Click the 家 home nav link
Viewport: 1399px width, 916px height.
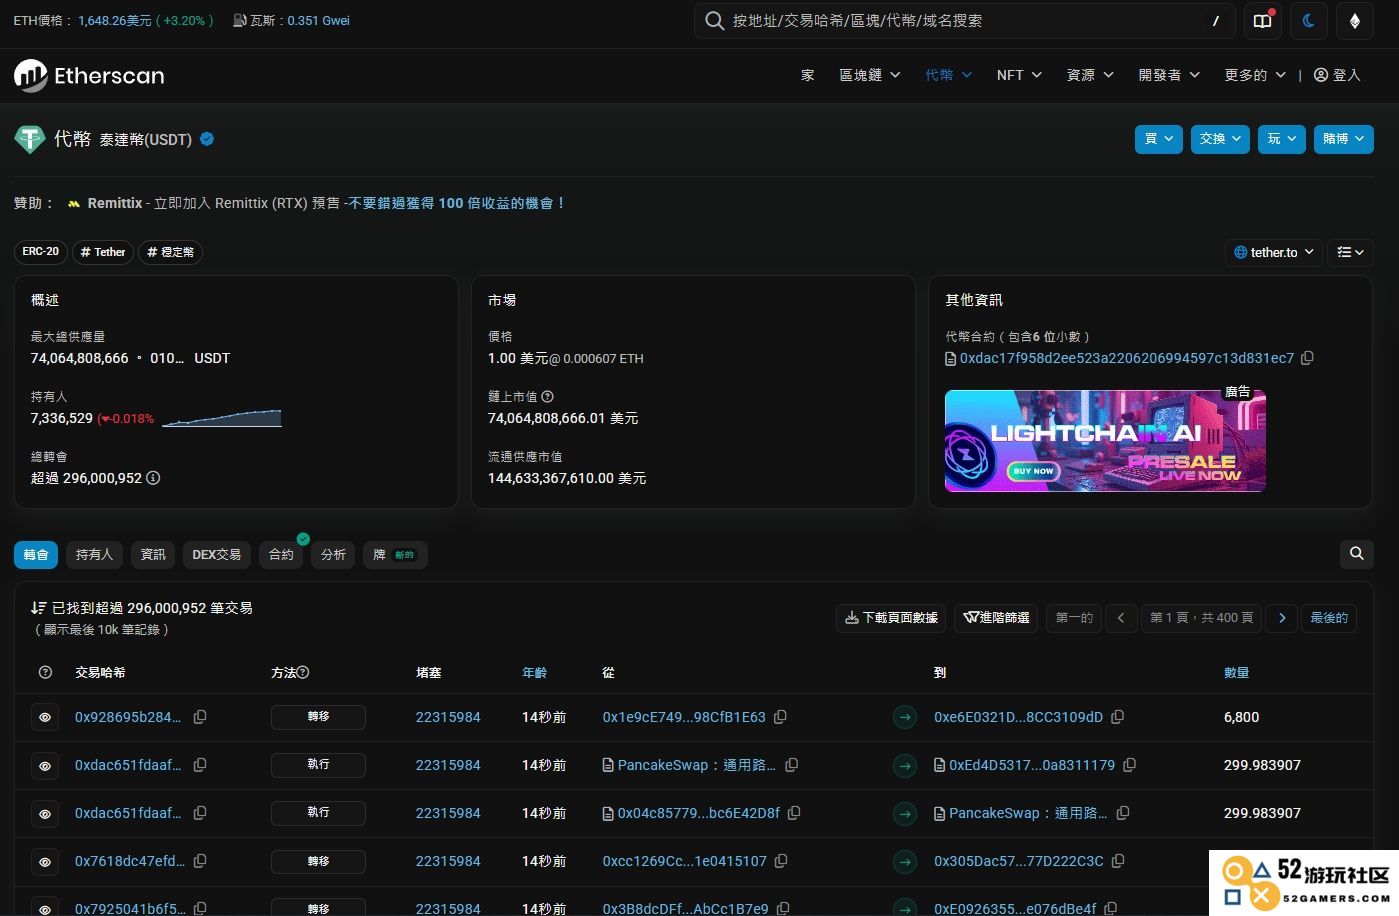pos(808,75)
